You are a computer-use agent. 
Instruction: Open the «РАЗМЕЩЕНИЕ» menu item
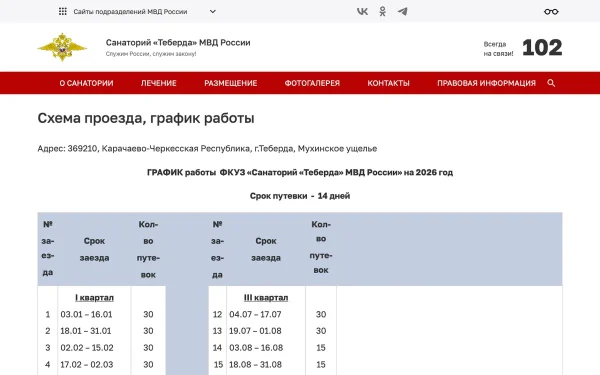click(x=230, y=83)
